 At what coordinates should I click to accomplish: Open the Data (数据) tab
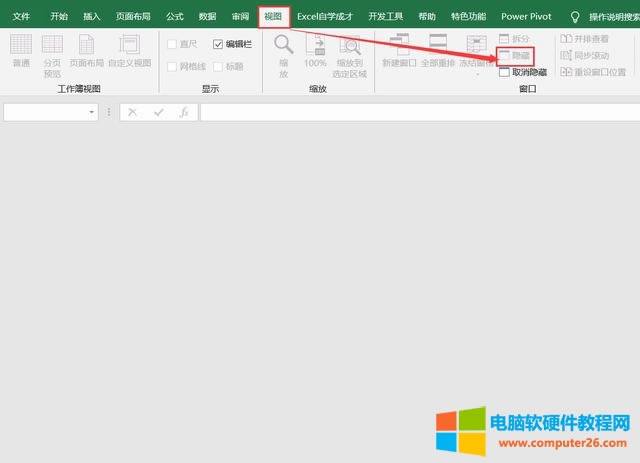[x=207, y=17]
